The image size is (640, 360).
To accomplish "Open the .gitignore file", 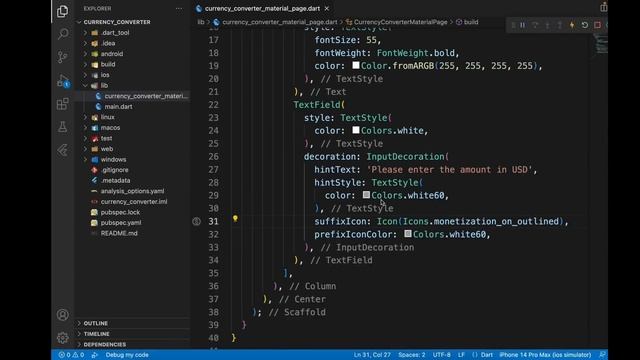I will point(114,170).
